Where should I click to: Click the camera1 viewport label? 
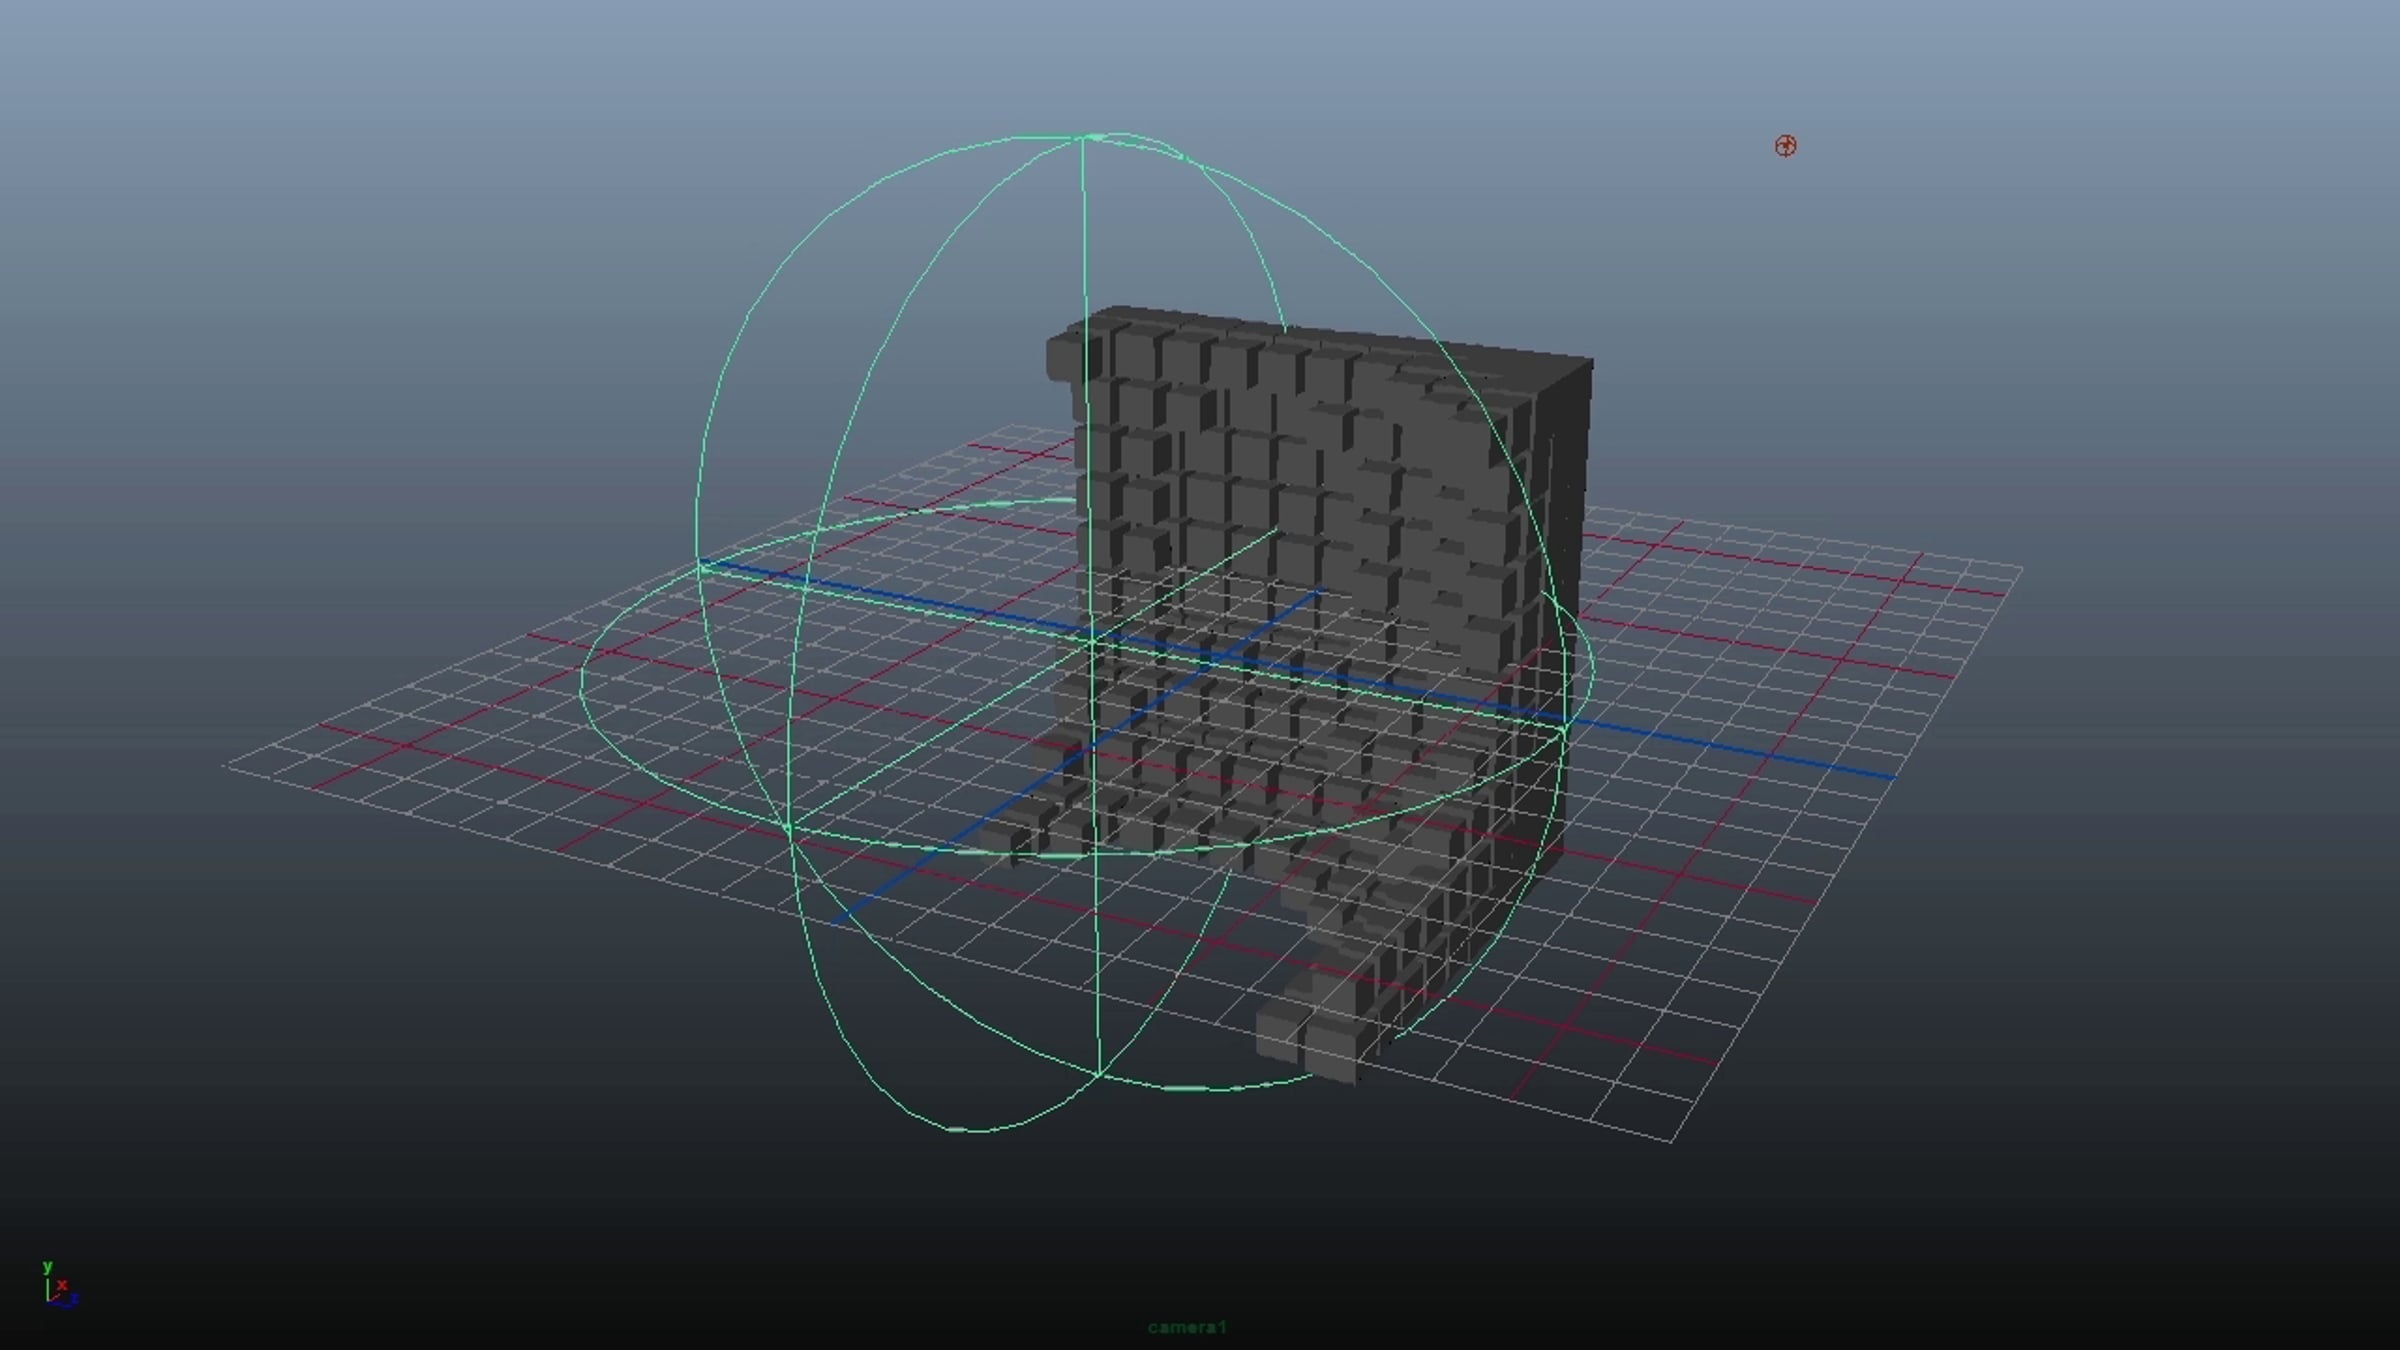(1187, 1327)
